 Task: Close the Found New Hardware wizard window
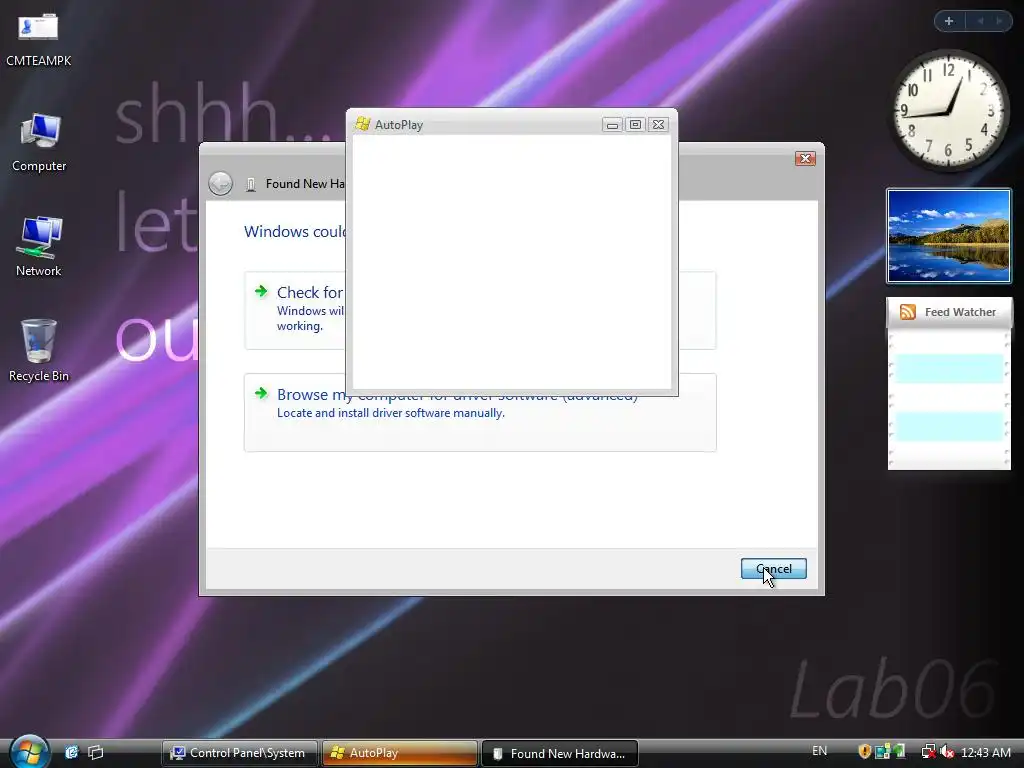click(x=805, y=158)
